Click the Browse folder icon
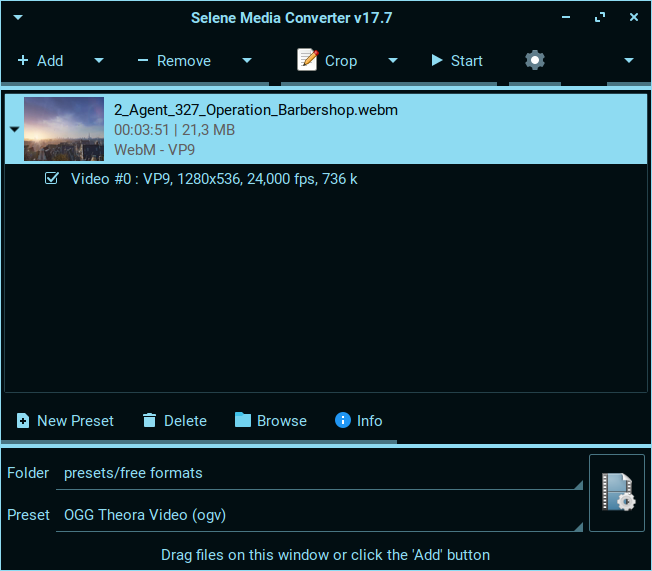Viewport: 652px width, 571px height. click(243, 420)
